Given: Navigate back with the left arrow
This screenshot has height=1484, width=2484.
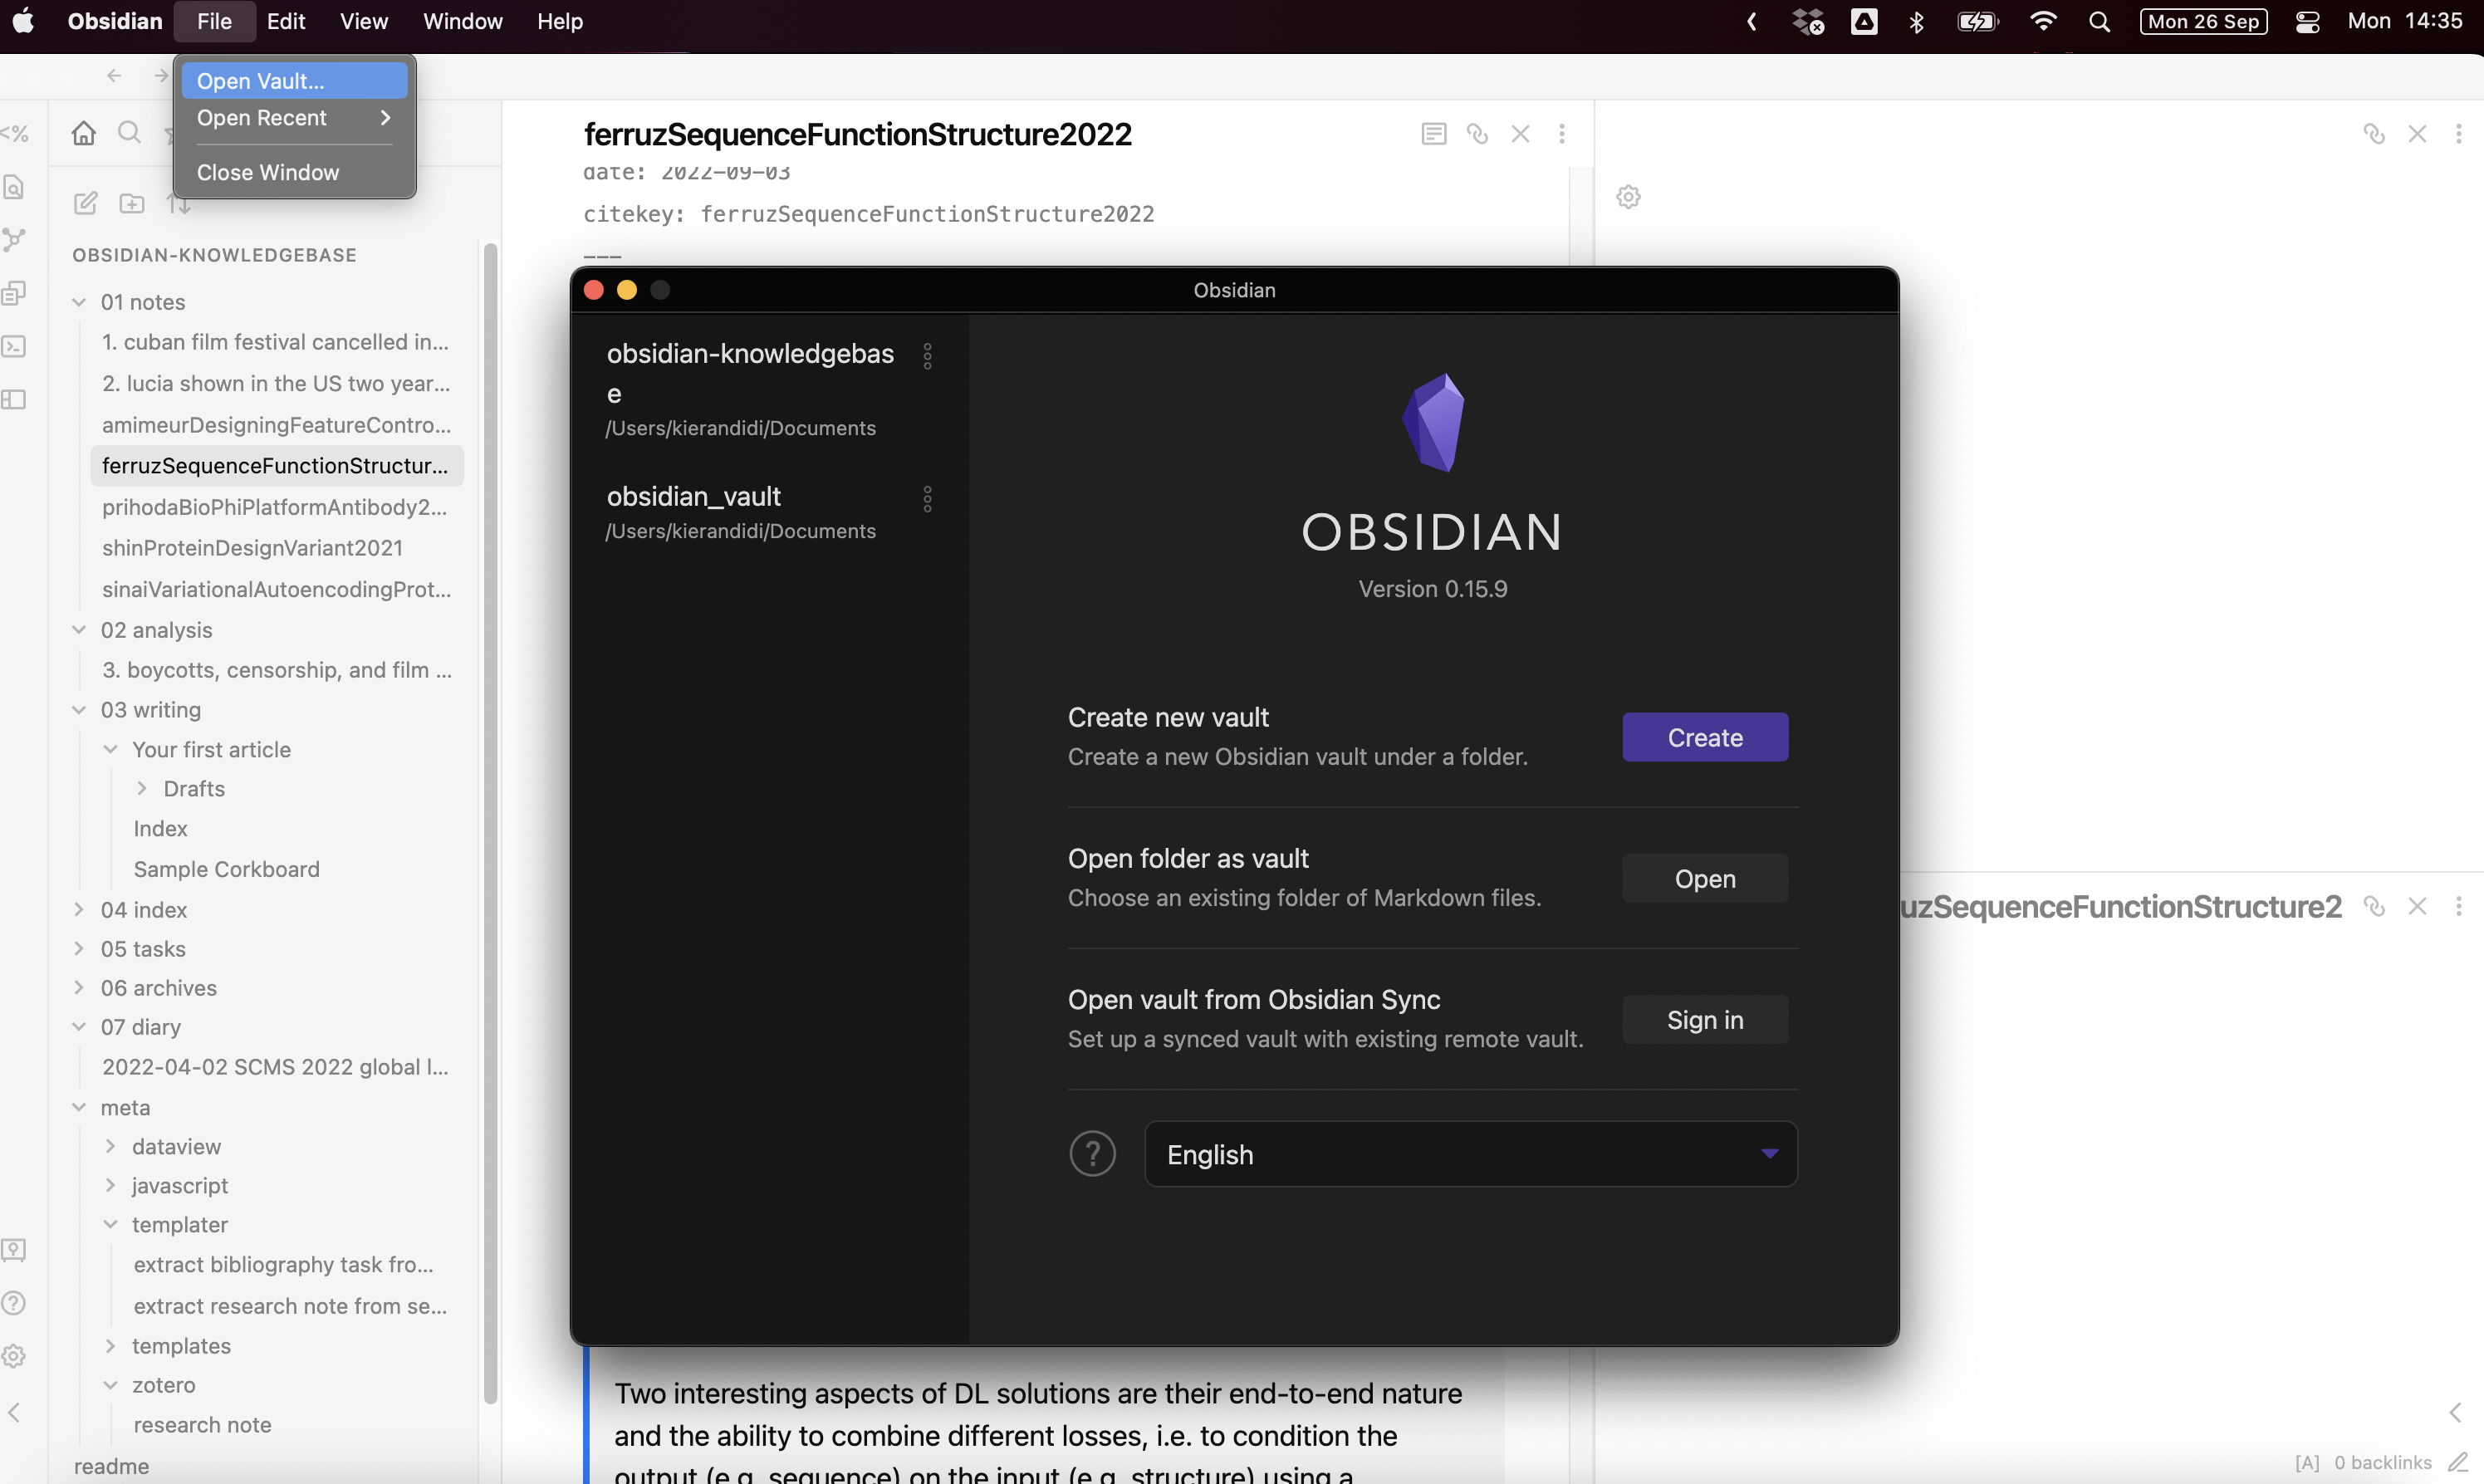Looking at the screenshot, I should (x=114, y=76).
